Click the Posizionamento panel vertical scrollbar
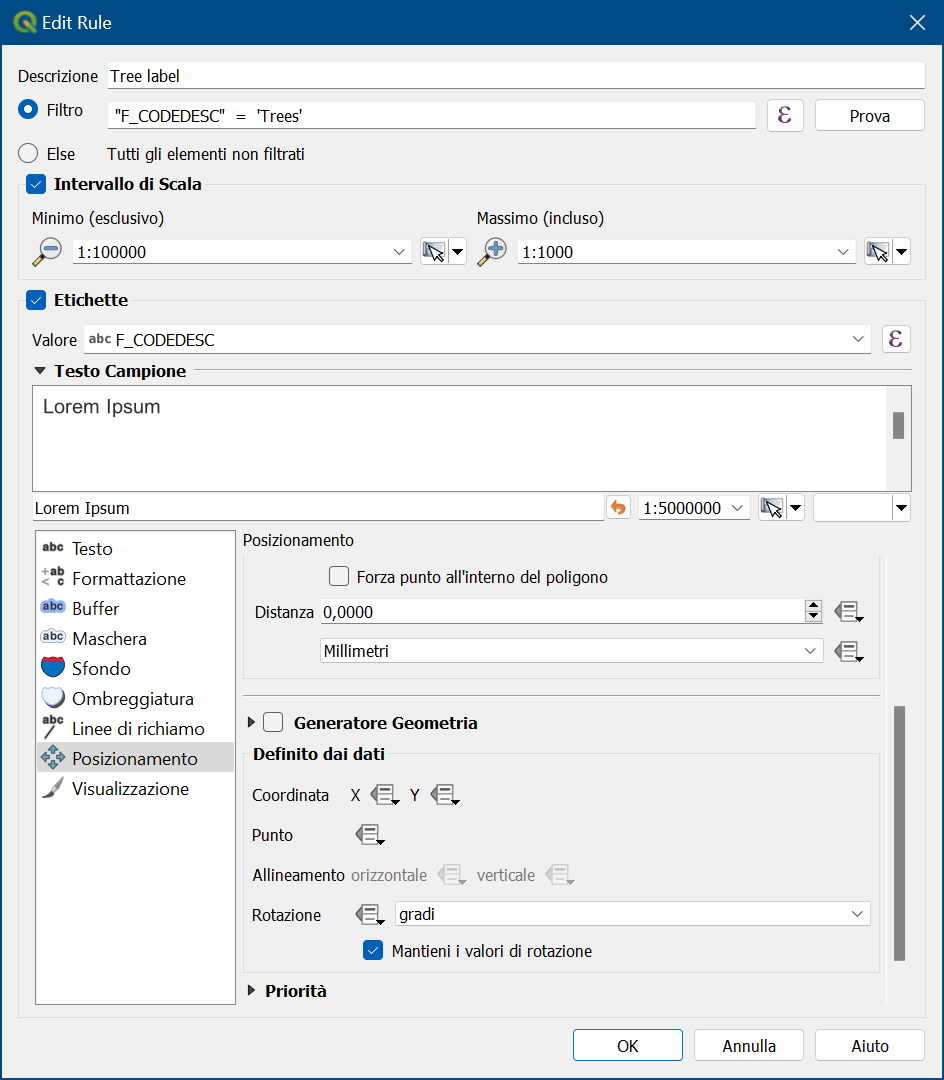 tap(899, 833)
